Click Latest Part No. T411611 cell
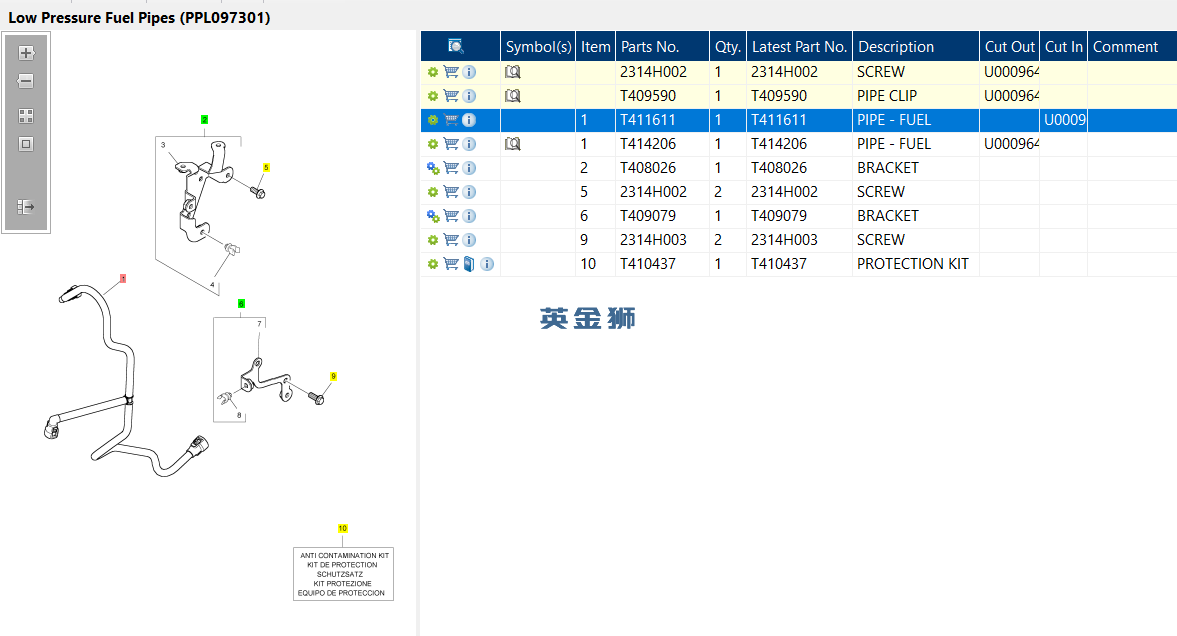Screen dimensions: 1177x636 tap(799, 120)
